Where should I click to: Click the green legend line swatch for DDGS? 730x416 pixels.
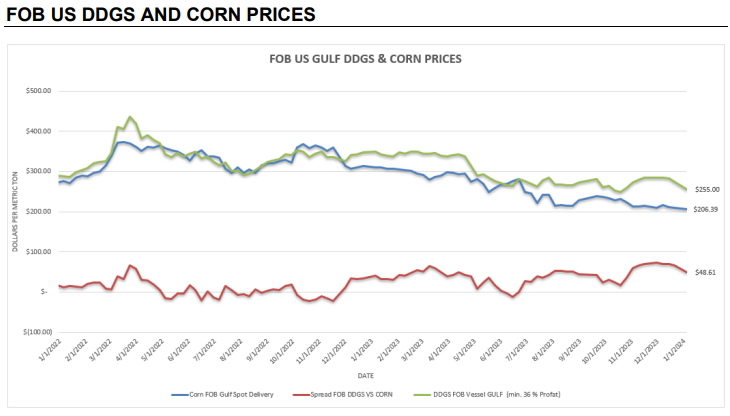tap(422, 395)
